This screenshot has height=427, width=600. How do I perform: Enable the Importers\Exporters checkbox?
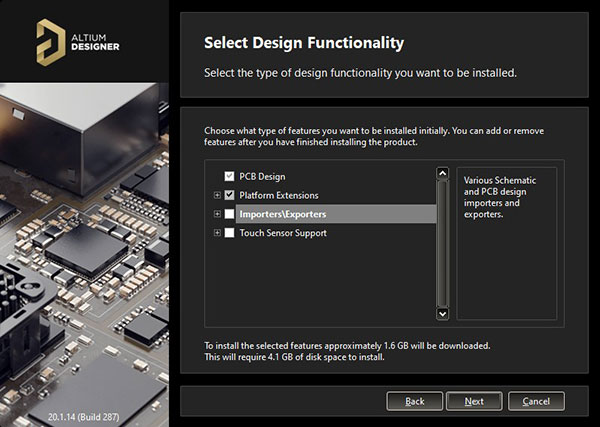tap(229, 214)
